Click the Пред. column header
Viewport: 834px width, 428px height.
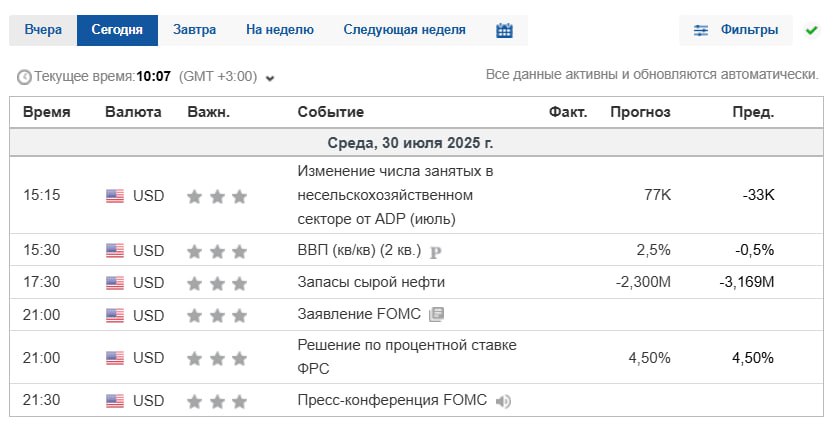753,112
